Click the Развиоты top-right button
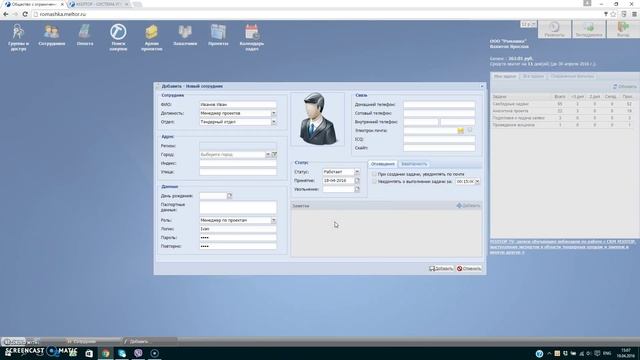 (x=554, y=29)
